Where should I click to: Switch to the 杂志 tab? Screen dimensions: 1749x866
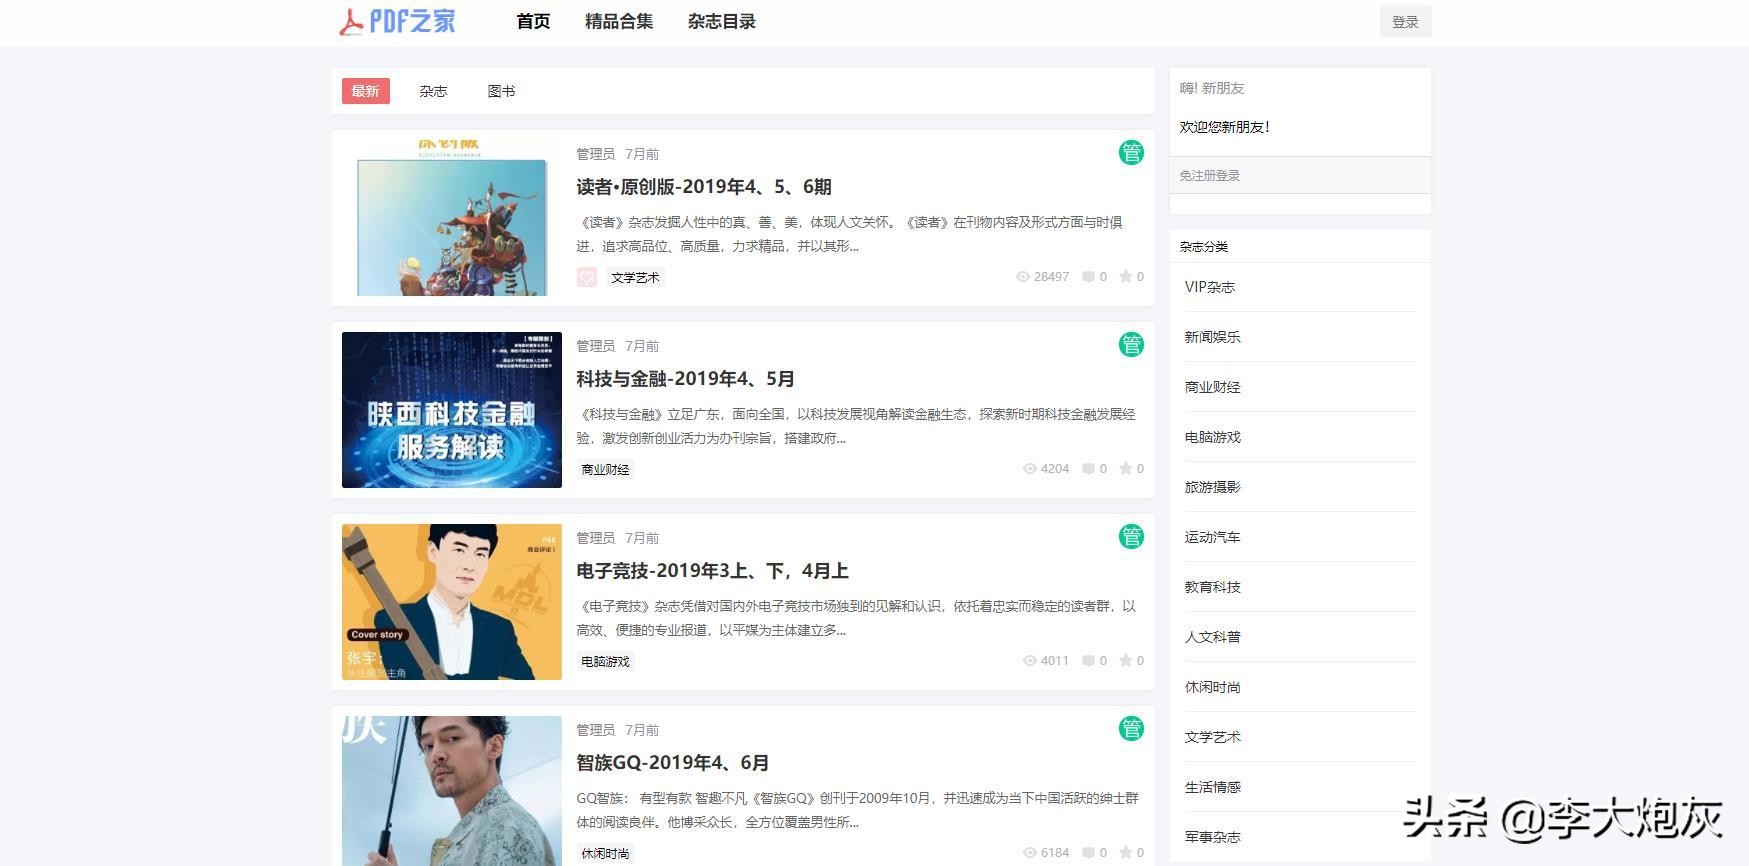pyautogui.click(x=433, y=91)
